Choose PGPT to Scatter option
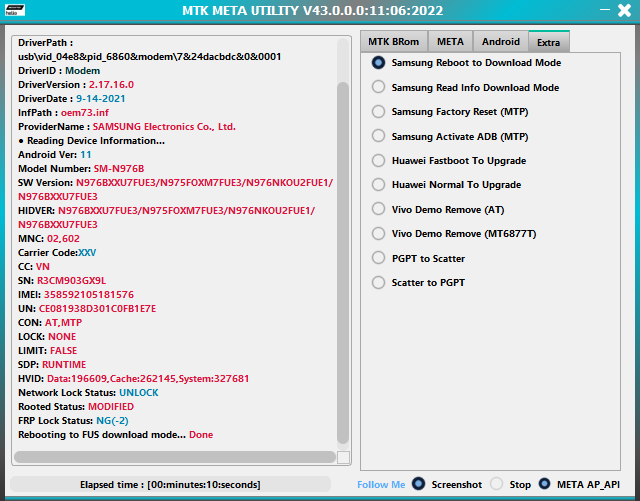The width and height of the screenshot is (640, 501). pos(418,258)
